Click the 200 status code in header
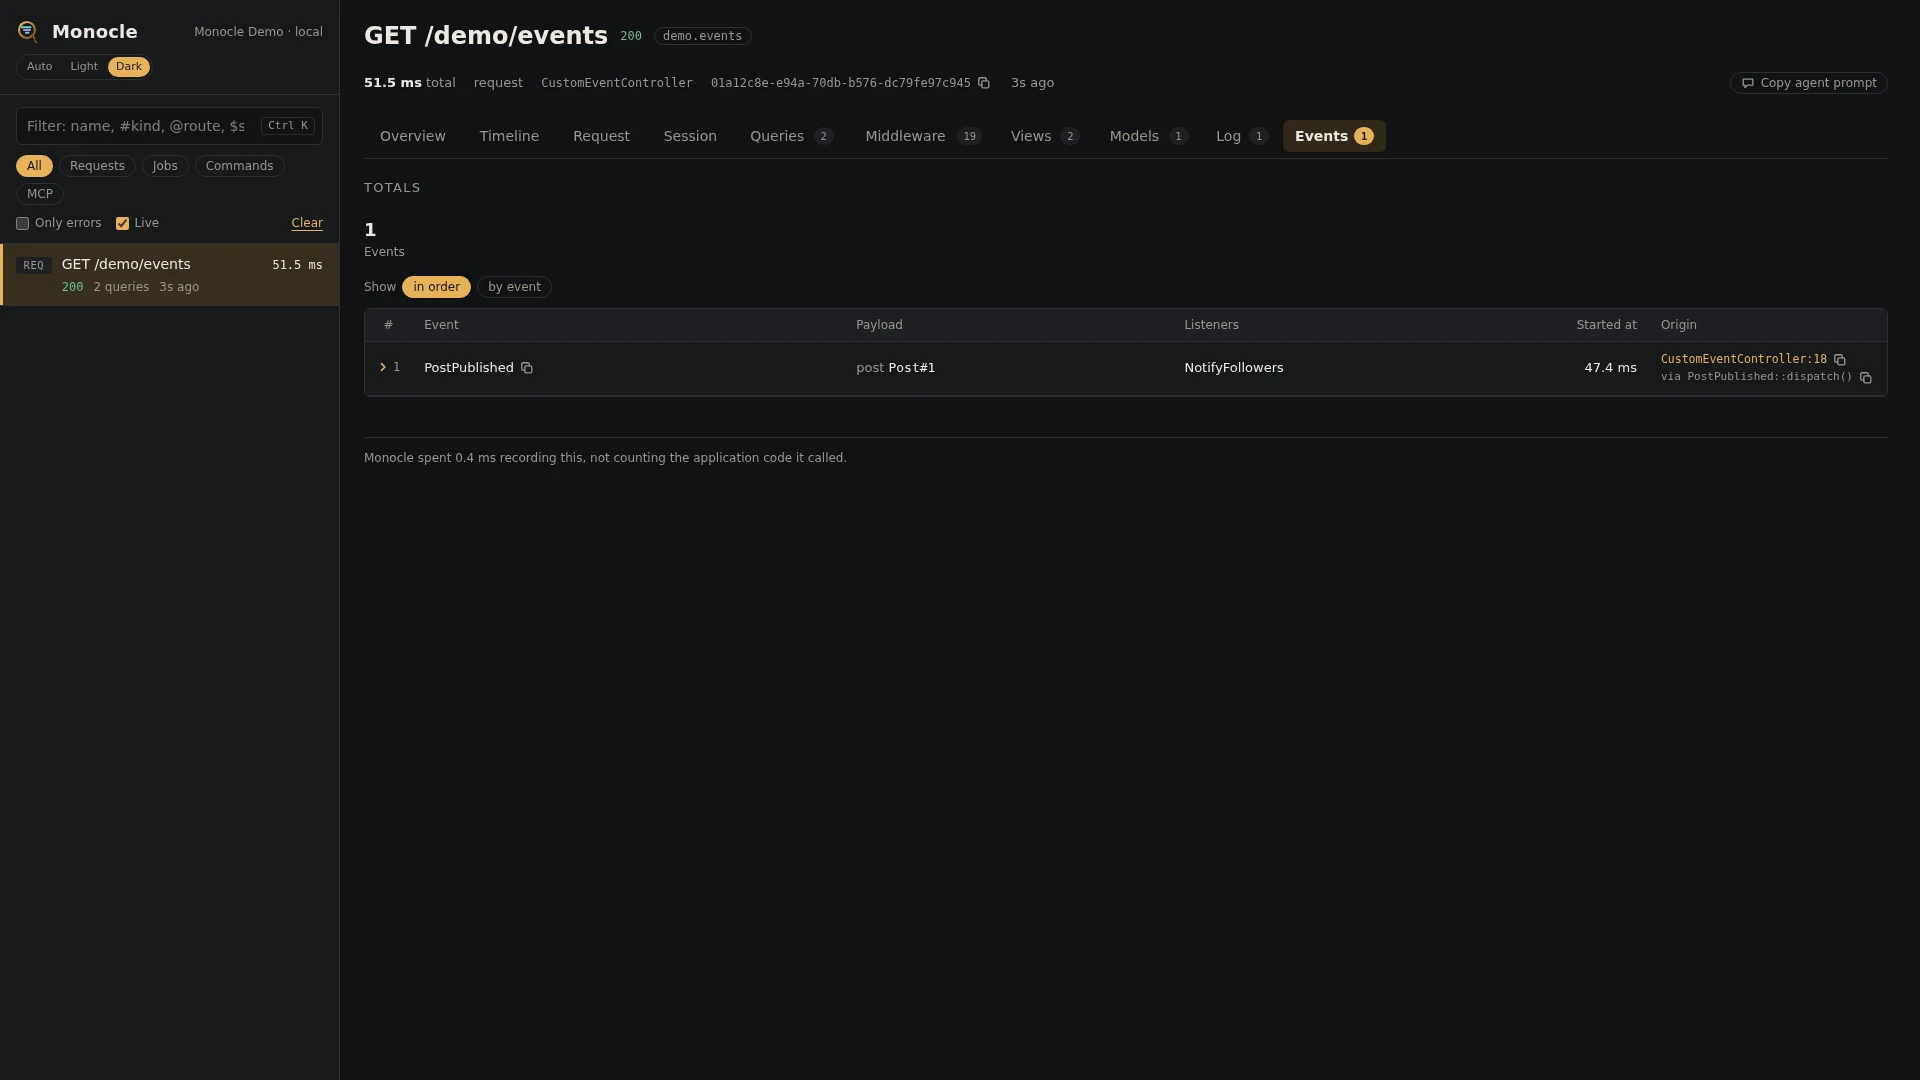 click(631, 36)
